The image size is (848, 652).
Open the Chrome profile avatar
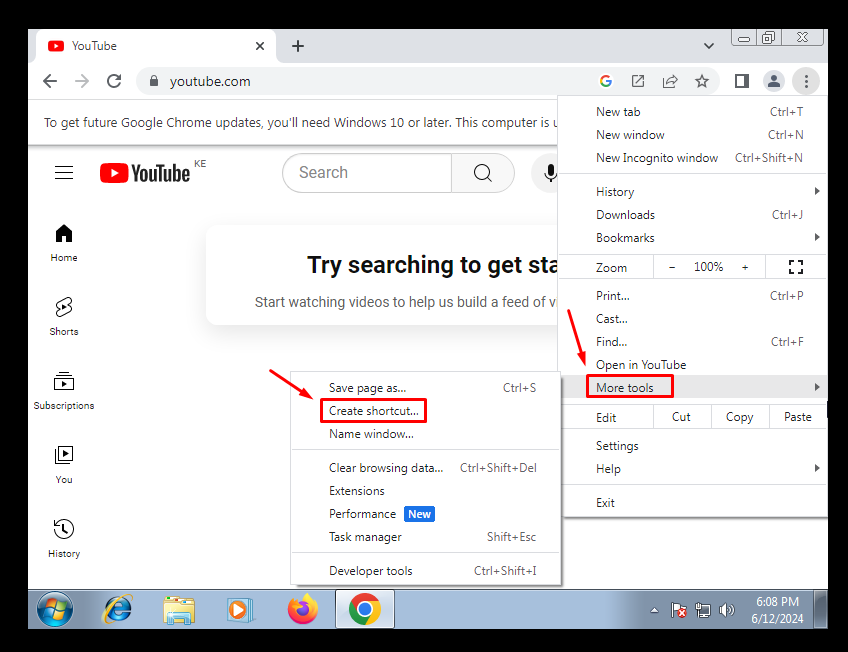pos(774,81)
